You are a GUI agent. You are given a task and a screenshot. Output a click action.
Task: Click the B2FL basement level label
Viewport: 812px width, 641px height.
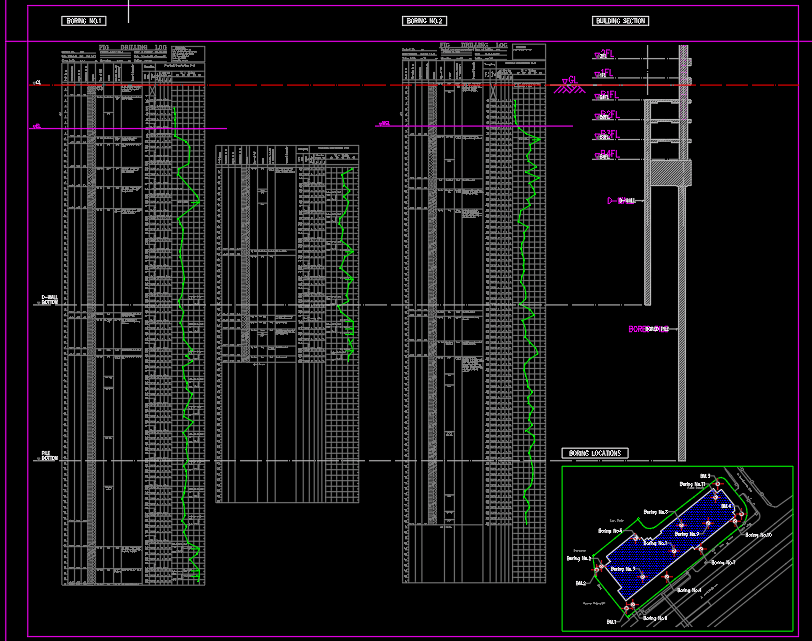tap(609, 114)
